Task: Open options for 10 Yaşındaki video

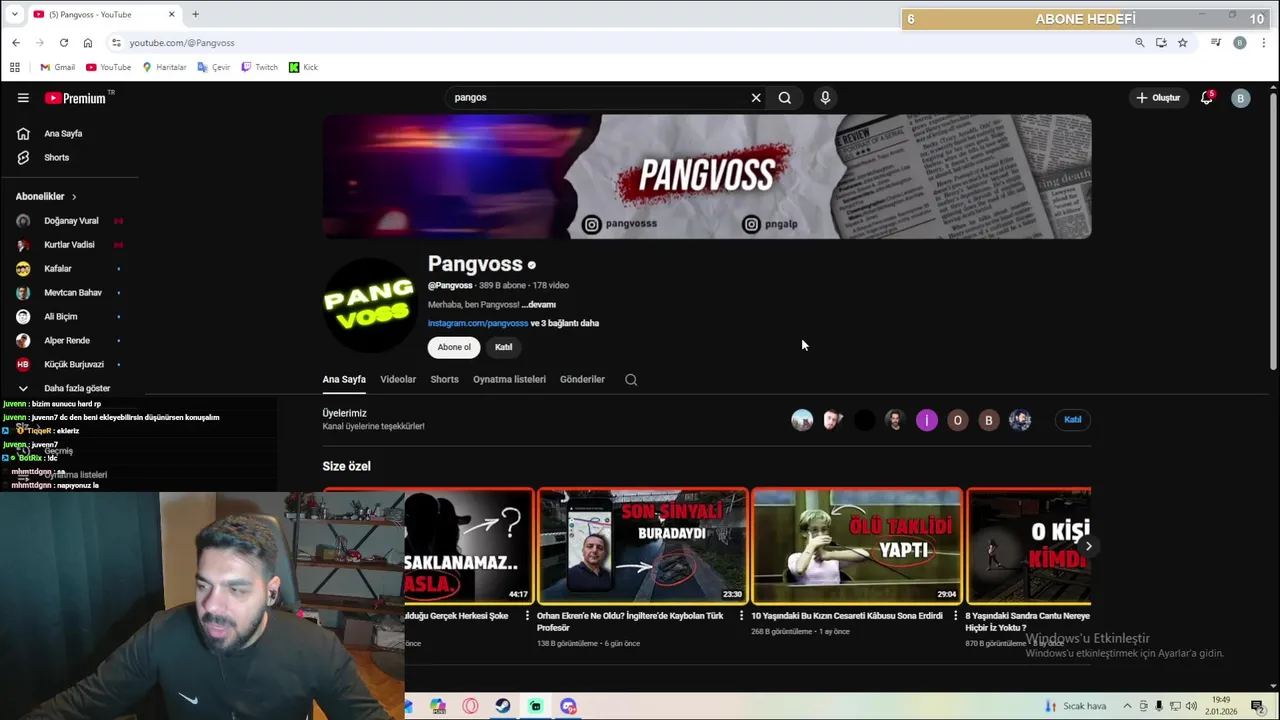Action: pyautogui.click(x=955, y=616)
